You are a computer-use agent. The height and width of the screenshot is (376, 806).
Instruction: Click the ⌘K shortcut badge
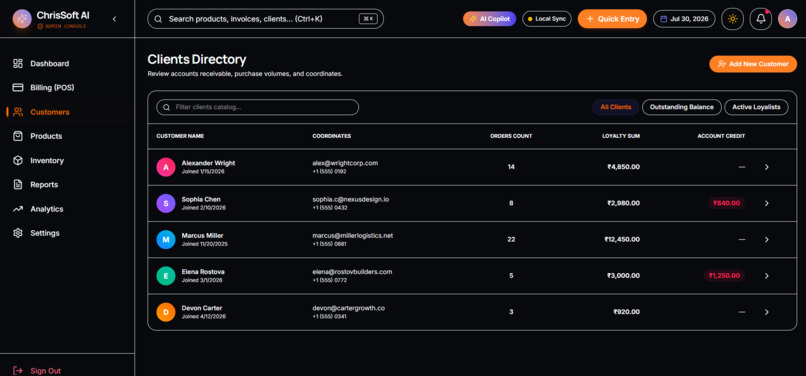point(367,19)
